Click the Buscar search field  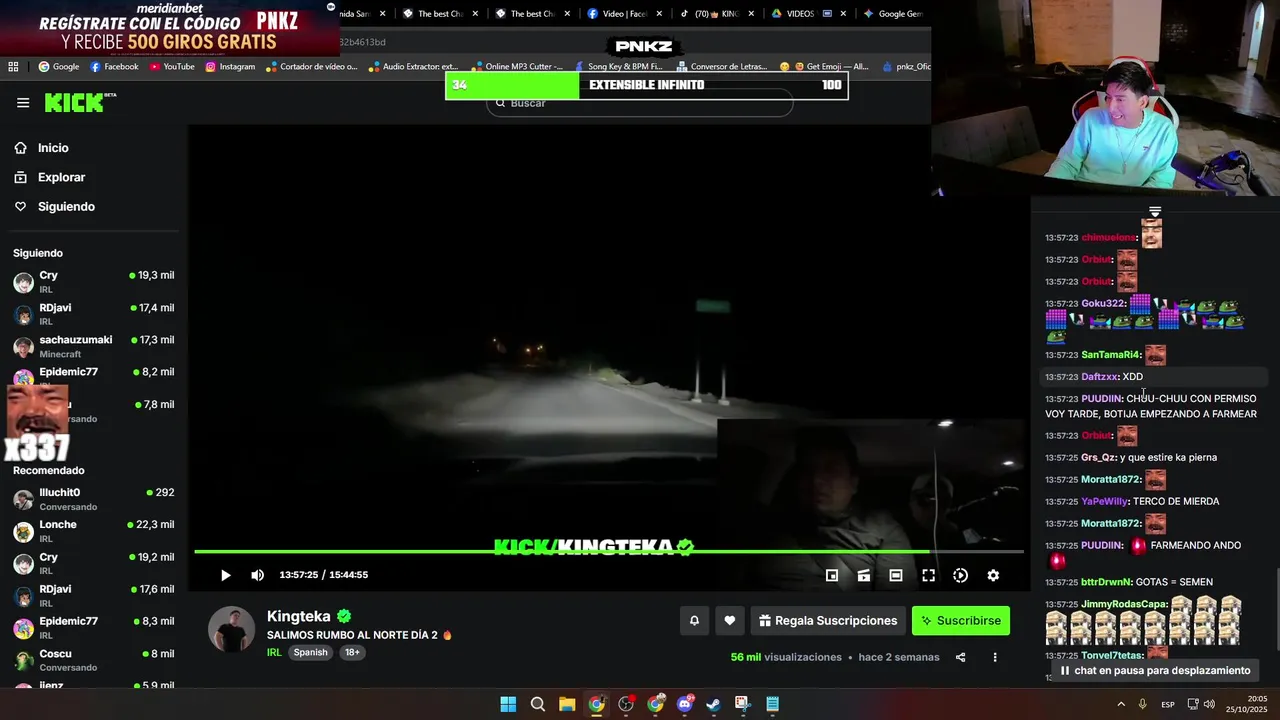coord(640,103)
